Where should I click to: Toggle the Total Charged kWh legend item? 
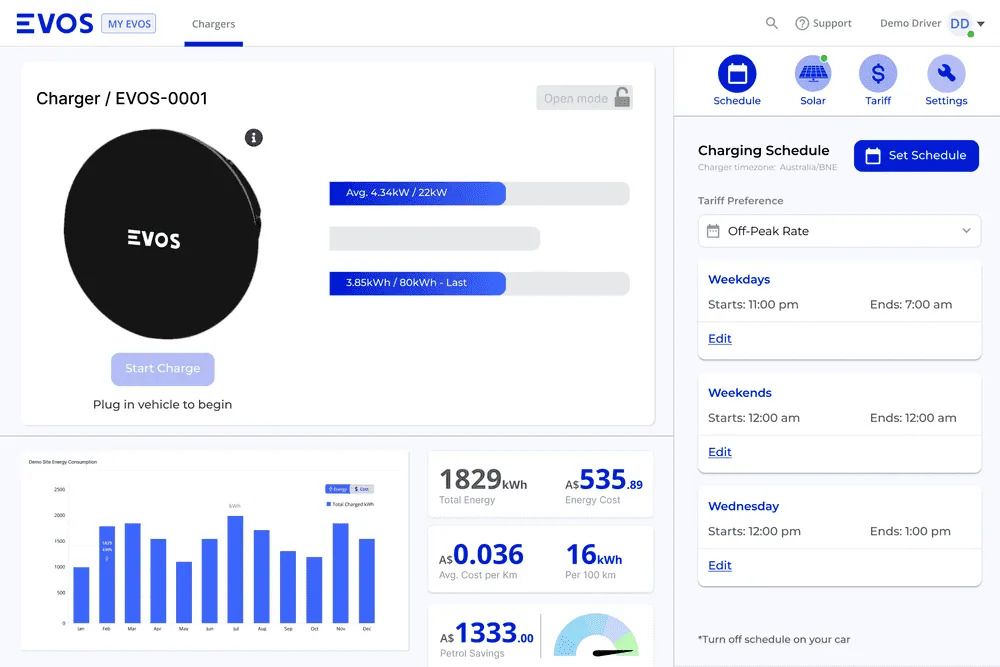coord(352,504)
